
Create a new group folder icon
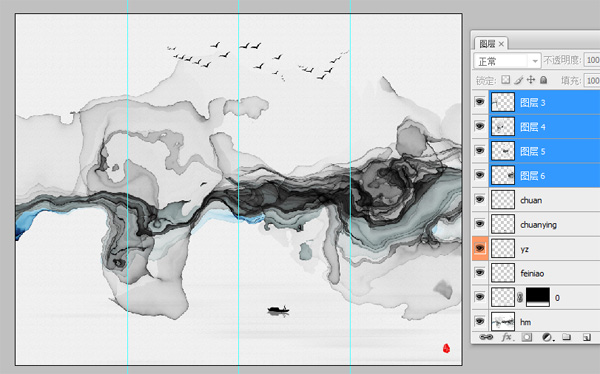pos(567,337)
